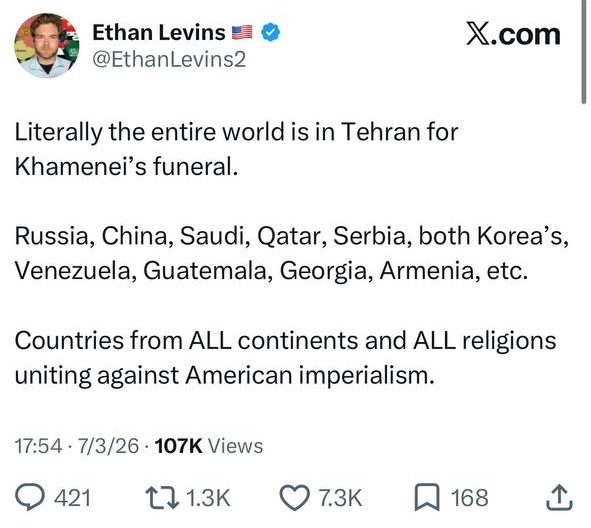Repost using the retweet arrows icon

click(162, 497)
